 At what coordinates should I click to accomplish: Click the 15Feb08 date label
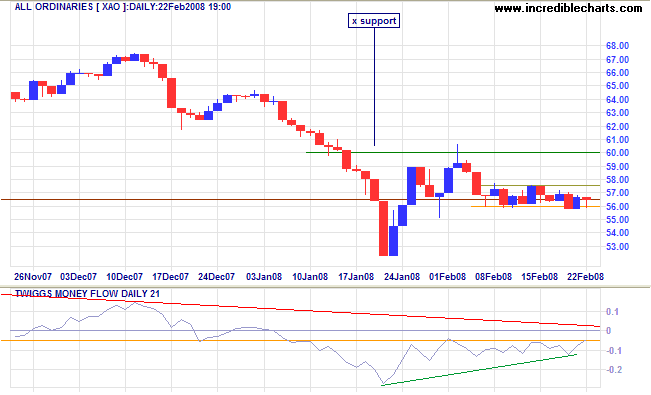click(540, 277)
